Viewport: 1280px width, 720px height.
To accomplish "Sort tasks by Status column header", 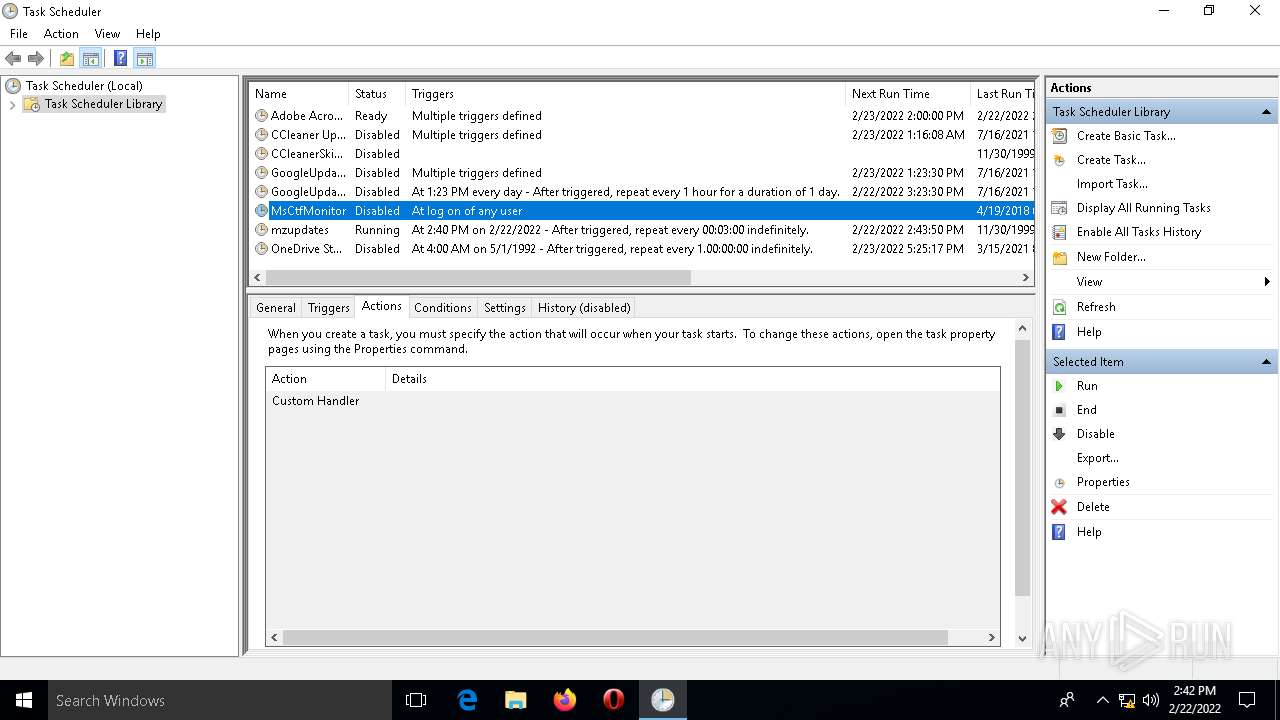I will (377, 94).
